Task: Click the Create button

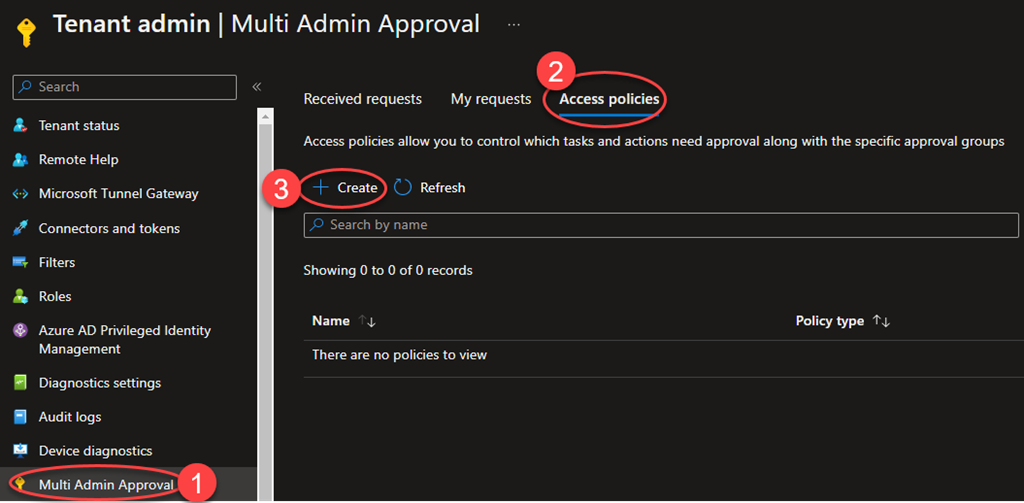Action: [x=345, y=188]
